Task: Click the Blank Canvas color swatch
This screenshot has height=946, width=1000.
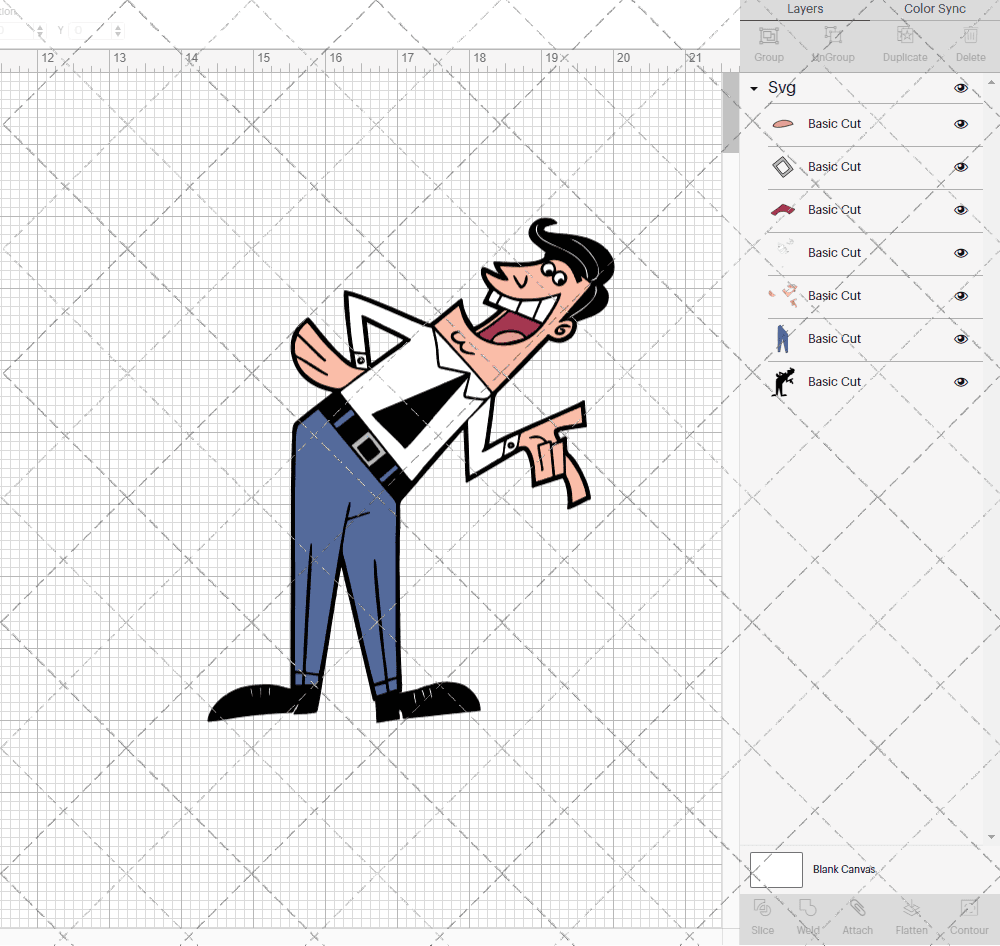Action: 776,869
